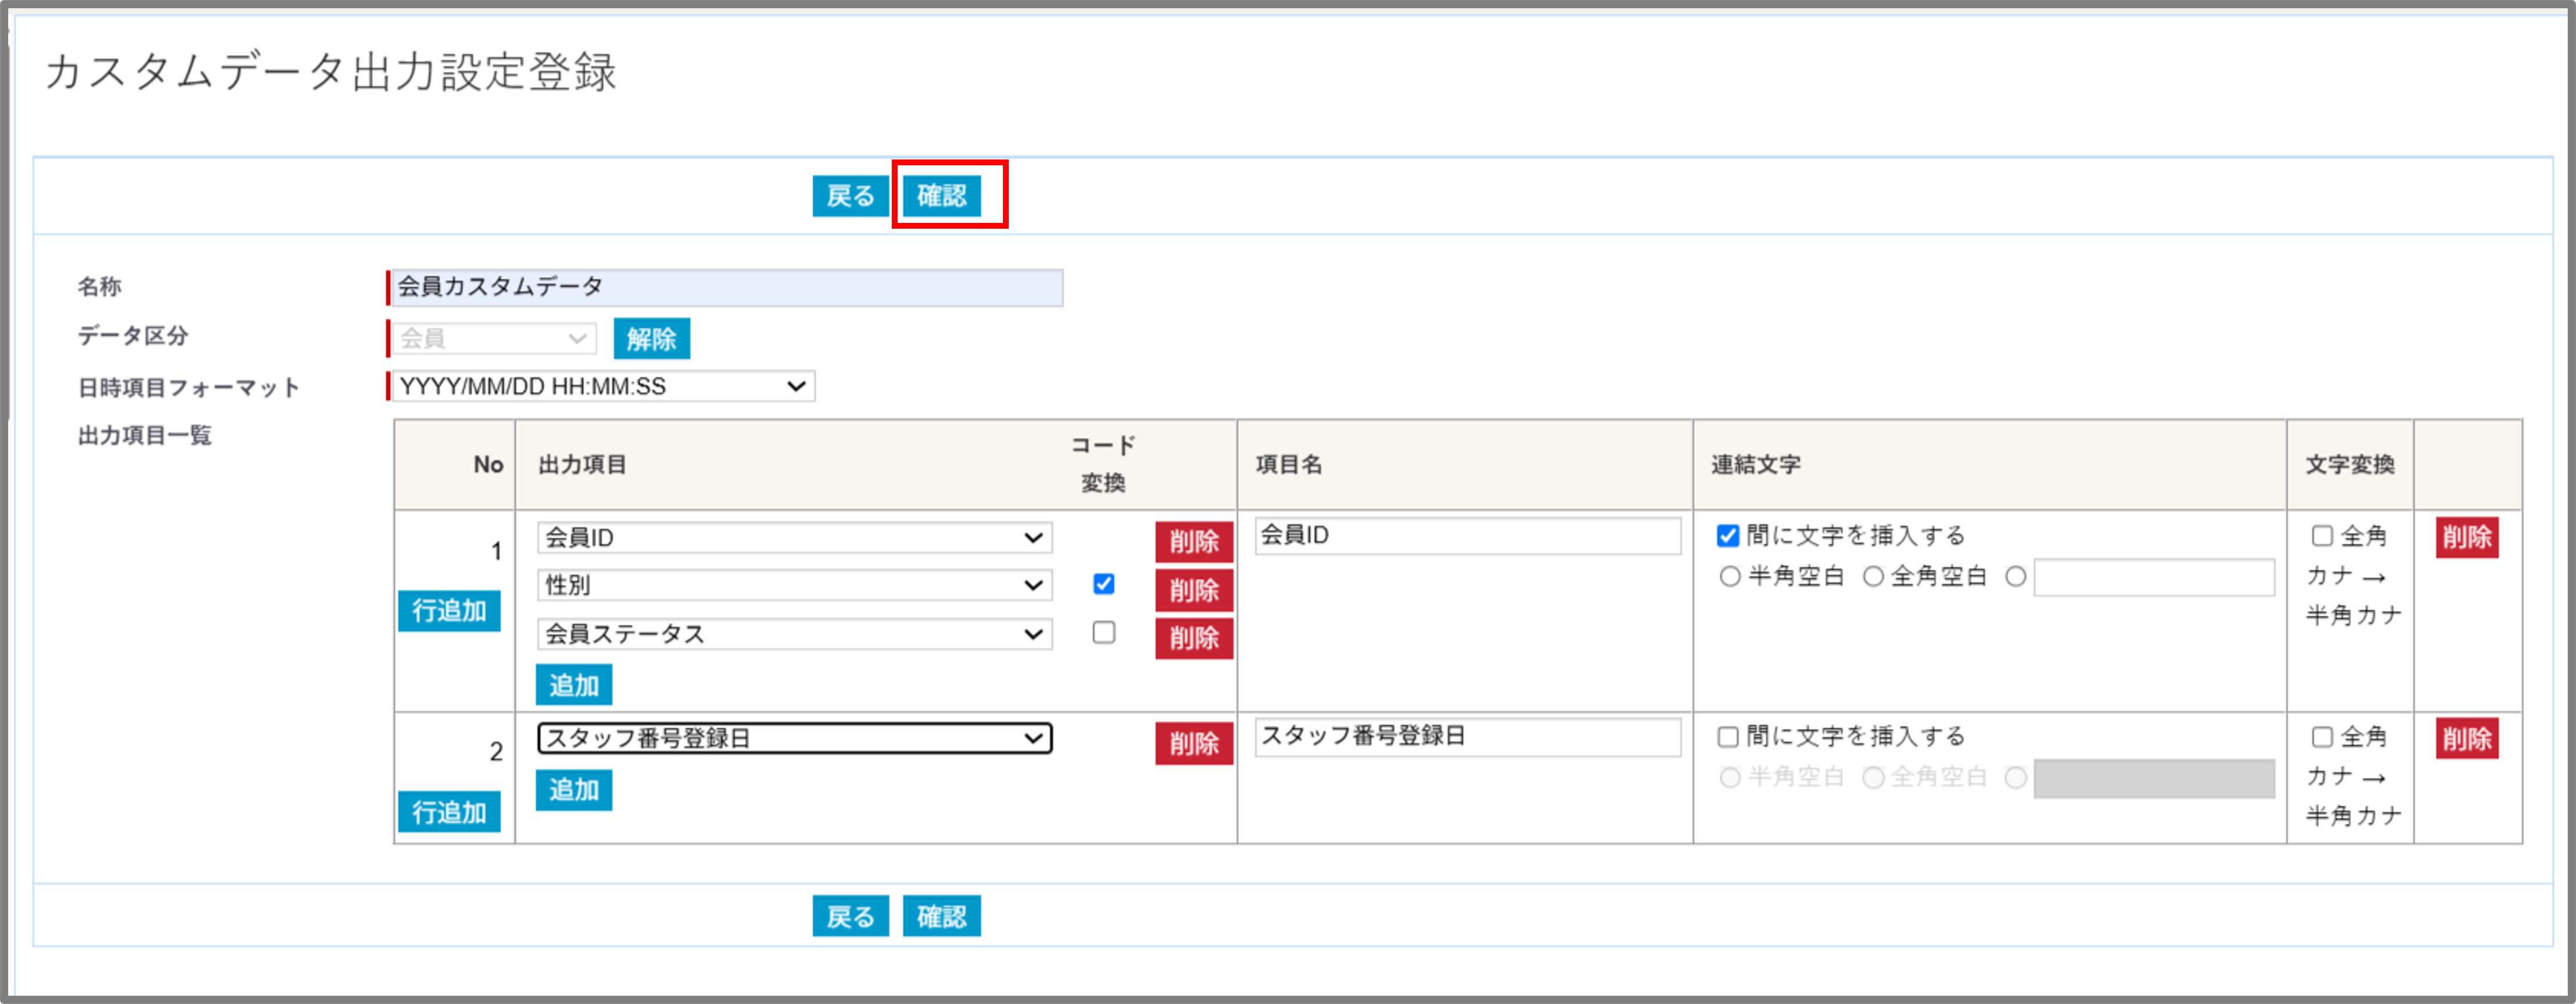
Task: Open 日時項目フォーマット dropdown
Action: click(x=603, y=386)
